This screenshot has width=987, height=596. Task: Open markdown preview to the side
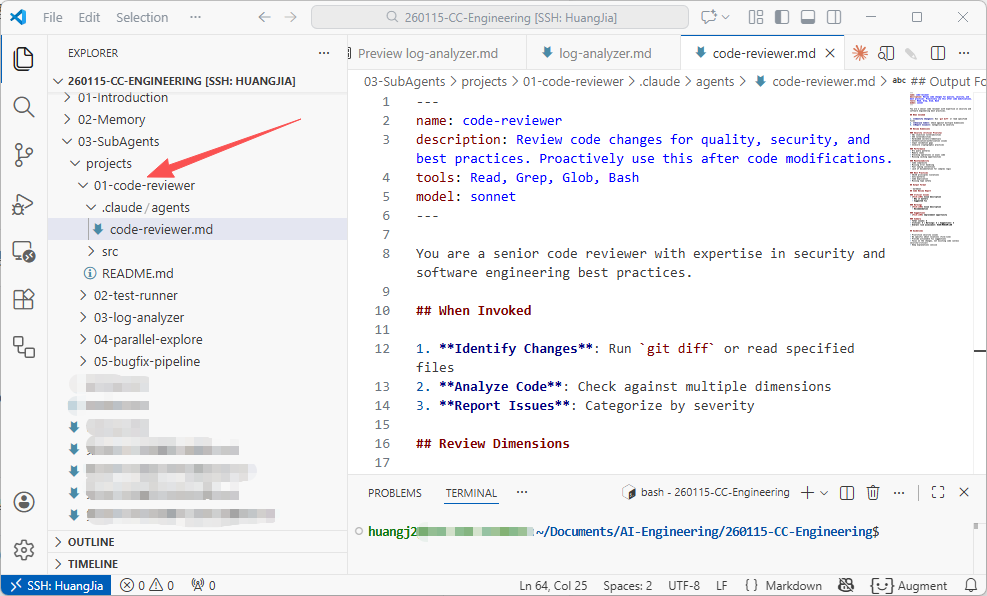click(x=886, y=53)
